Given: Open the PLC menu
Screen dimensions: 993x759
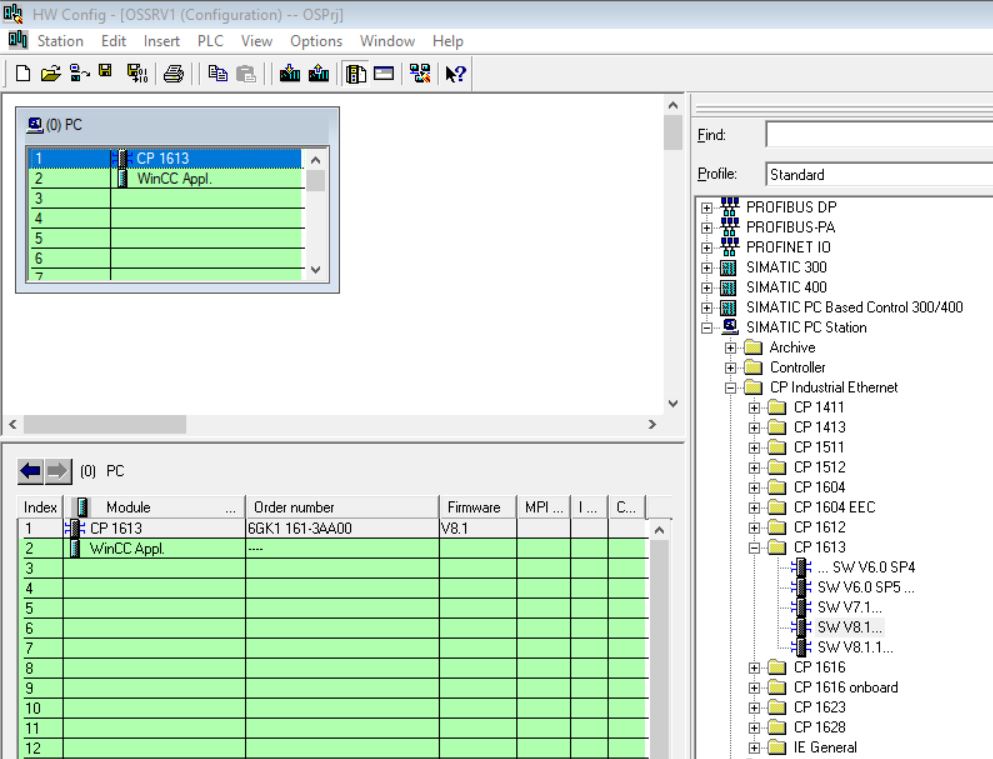Looking at the screenshot, I should click(x=210, y=41).
